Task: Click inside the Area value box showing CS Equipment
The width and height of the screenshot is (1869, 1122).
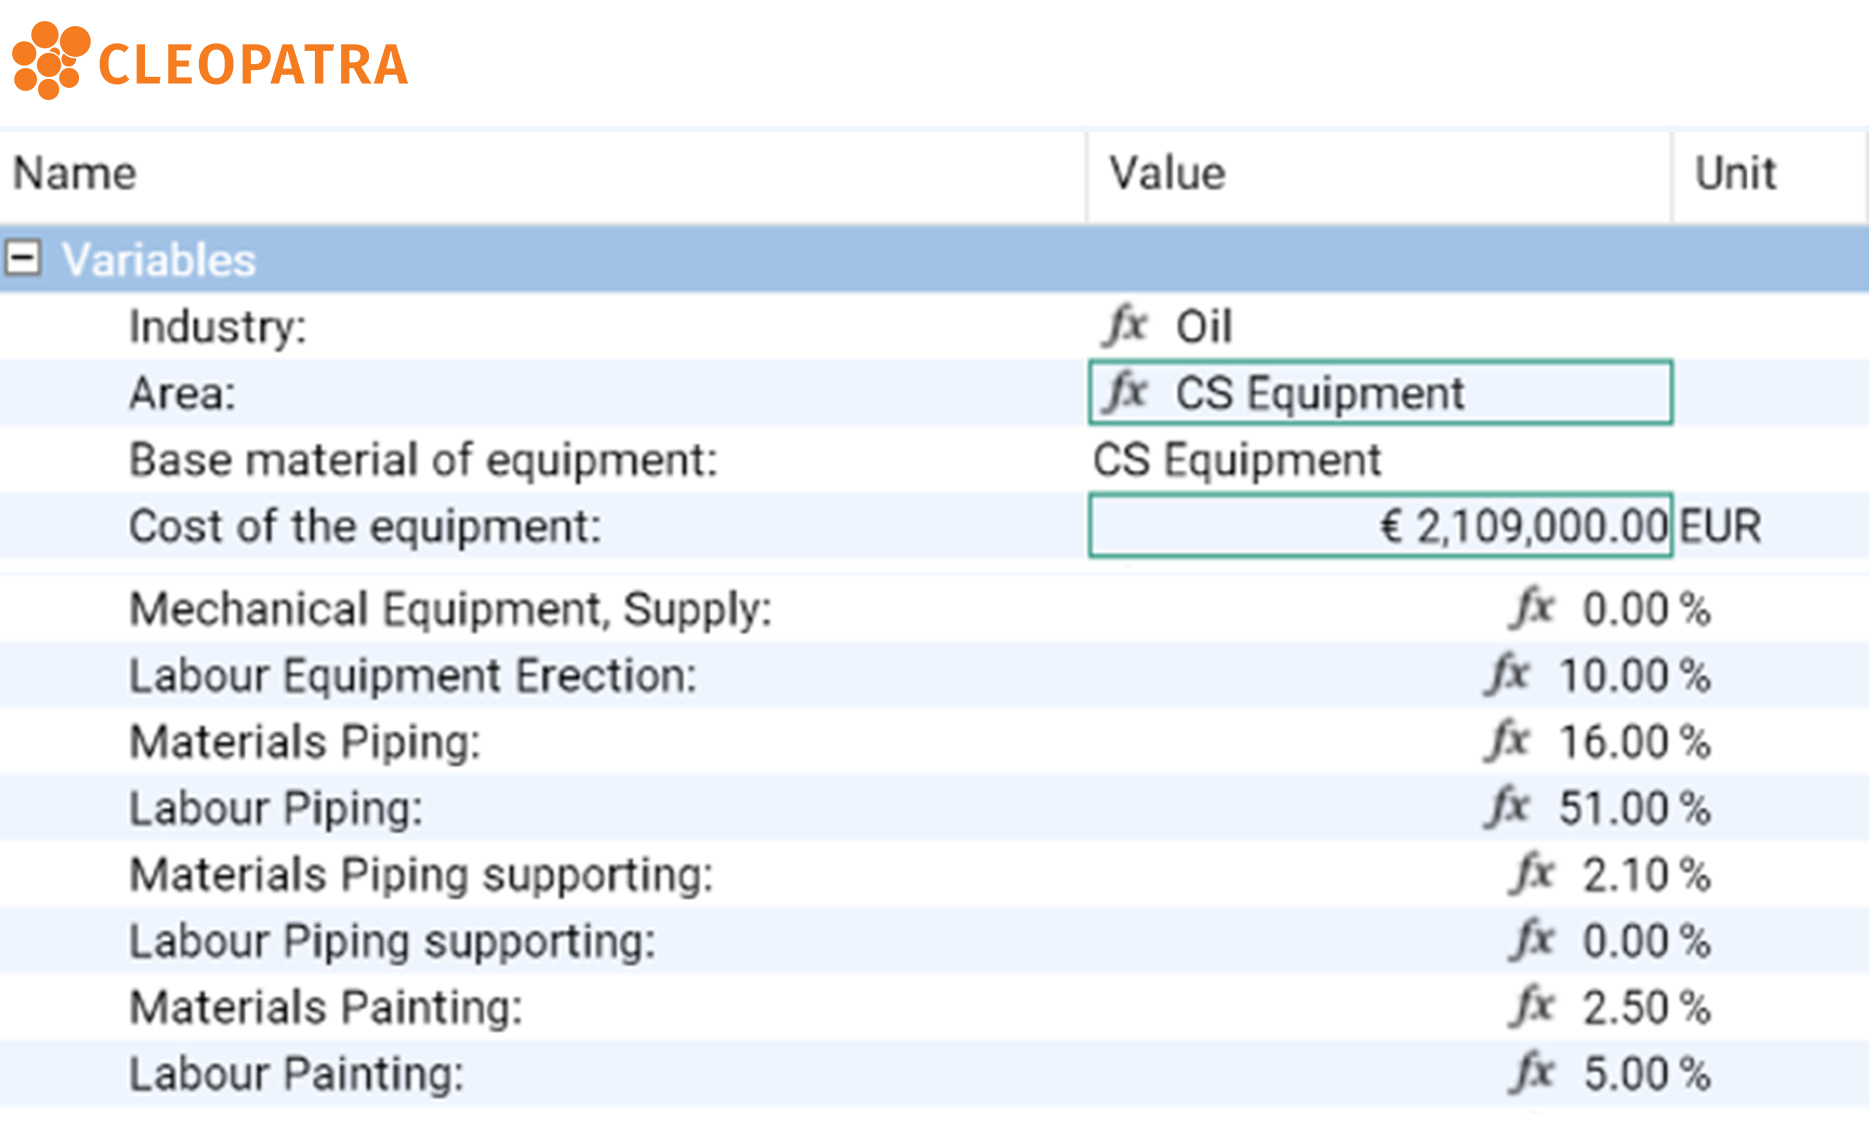Action: click(x=1320, y=392)
